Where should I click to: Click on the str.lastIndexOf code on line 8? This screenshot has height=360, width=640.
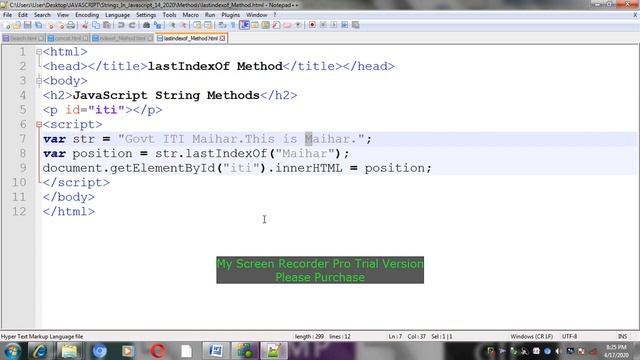[x=211, y=153]
